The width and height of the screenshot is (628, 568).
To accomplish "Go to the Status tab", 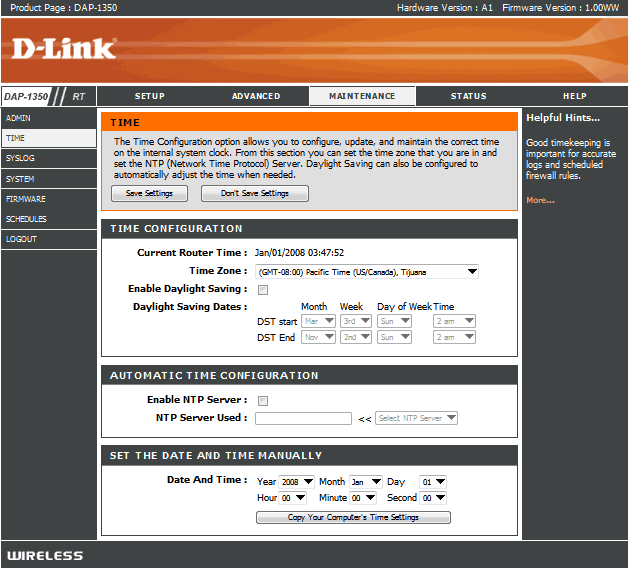I will [x=468, y=96].
